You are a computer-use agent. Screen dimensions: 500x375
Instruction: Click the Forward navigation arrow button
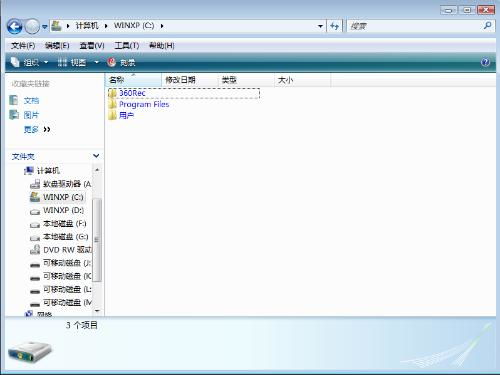point(32,27)
